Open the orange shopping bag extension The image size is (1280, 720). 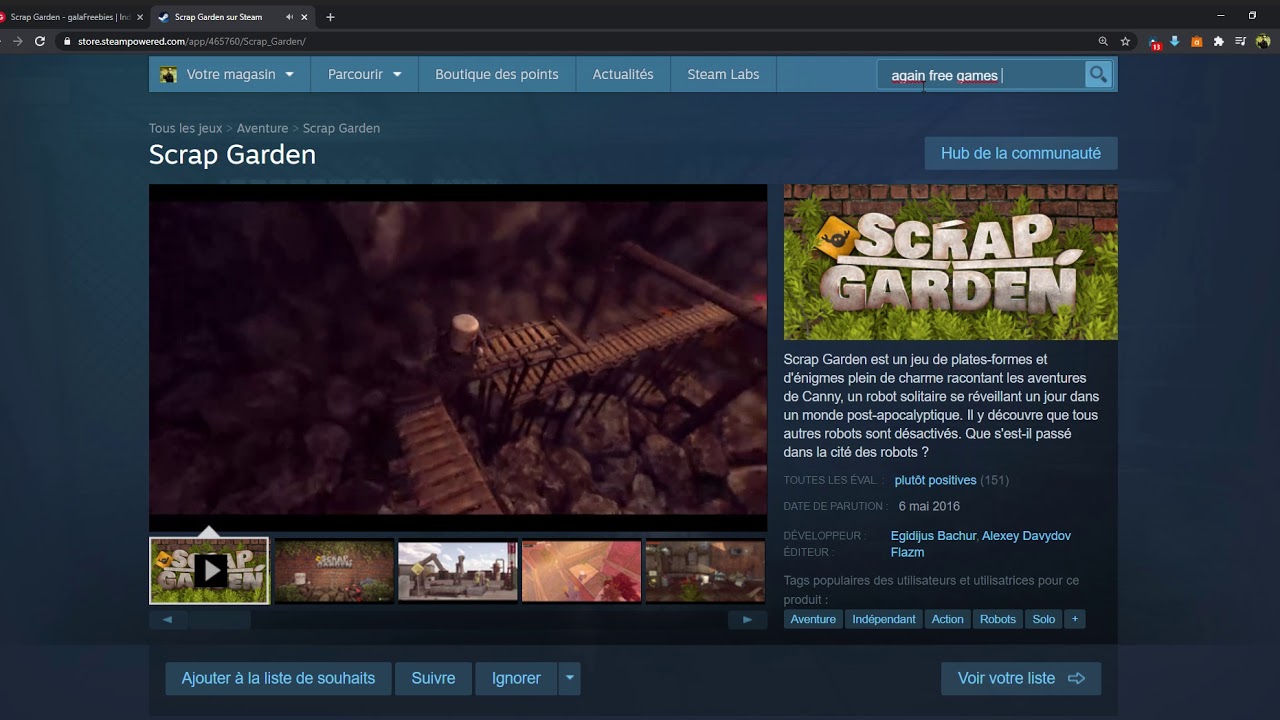(1197, 41)
